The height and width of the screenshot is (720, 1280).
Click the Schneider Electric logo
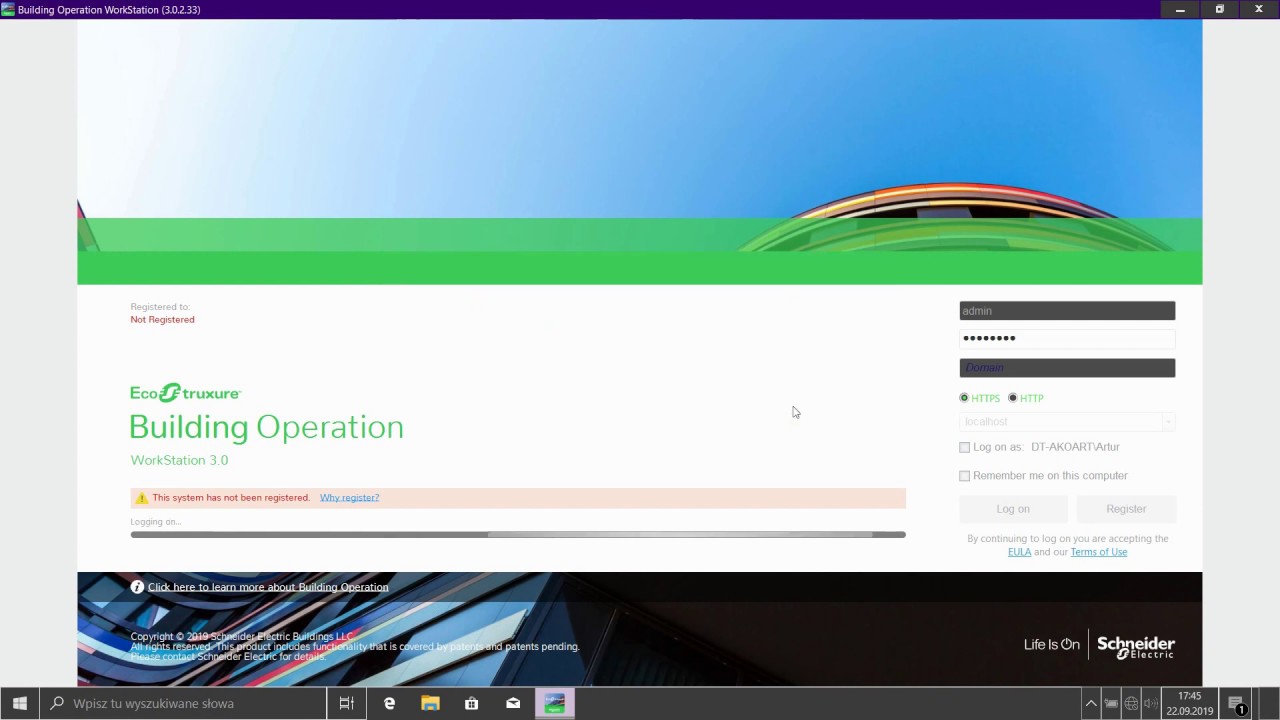[1136, 647]
